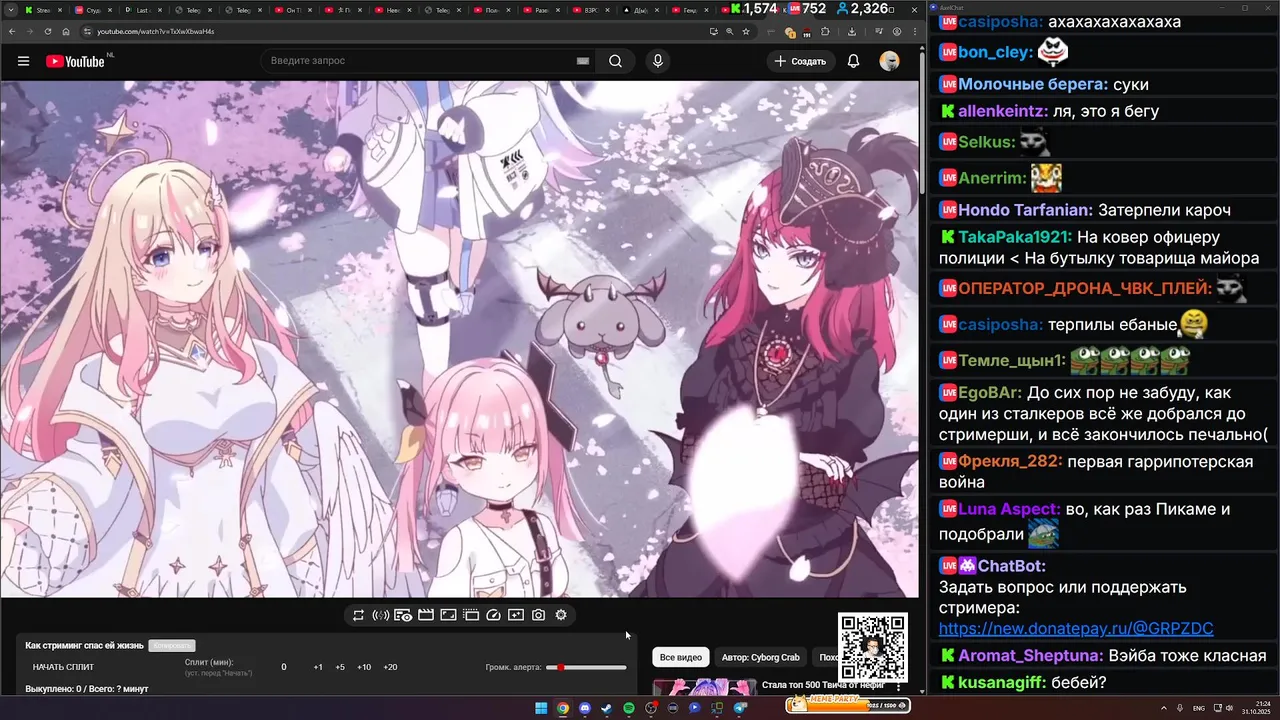Open Spotify from the taskbar
Image resolution: width=1280 pixels, height=720 pixels.
[629, 708]
